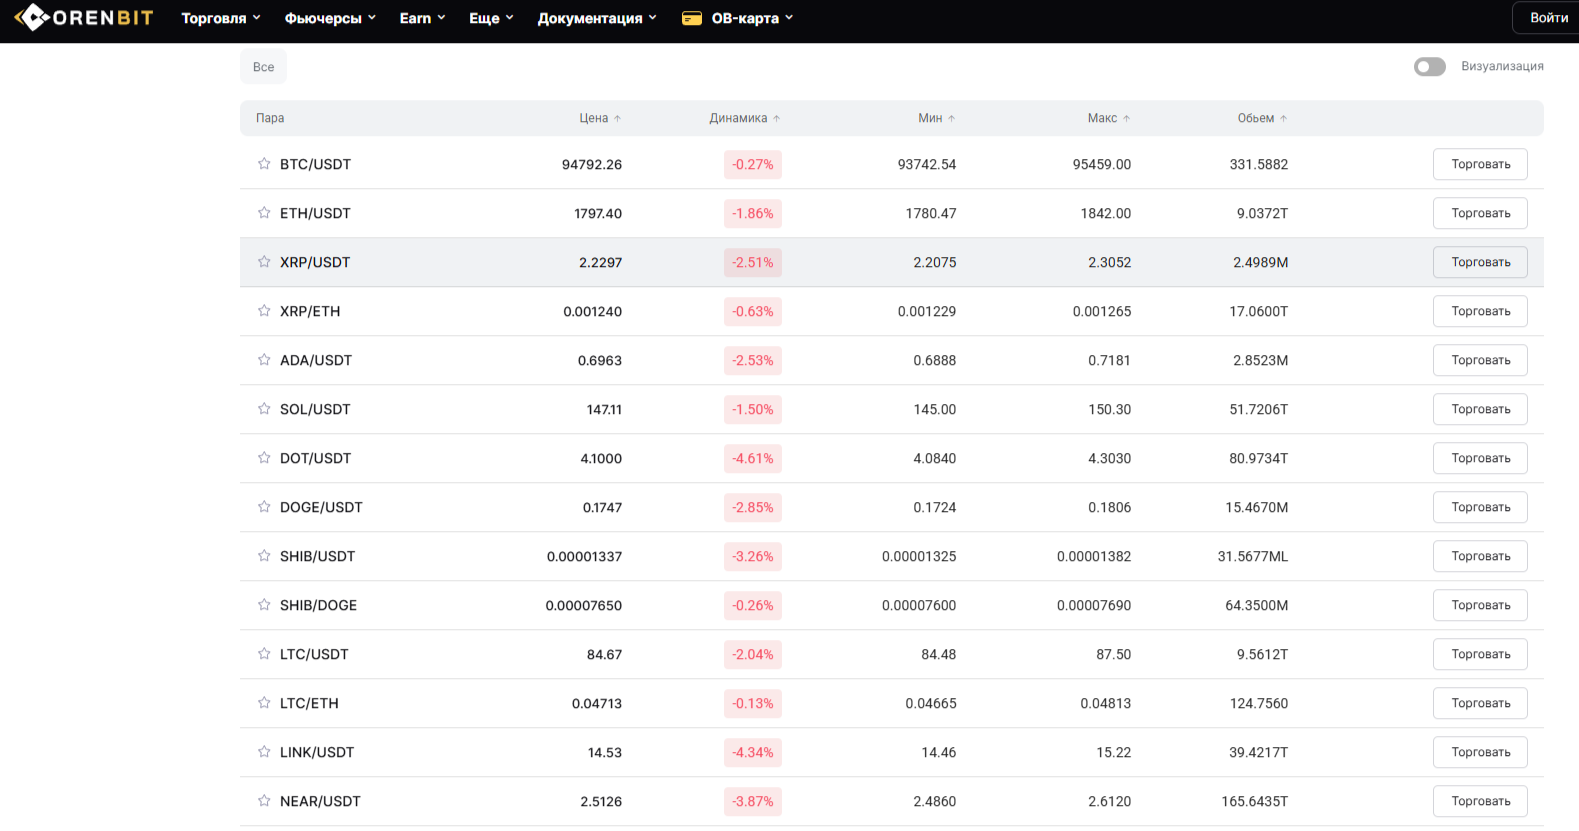Mark SOL/USDT as favorite
The width and height of the screenshot is (1579, 831).
point(264,408)
